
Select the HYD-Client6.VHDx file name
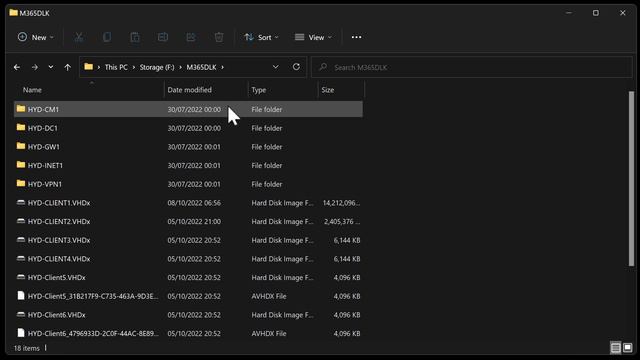[57, 315]
